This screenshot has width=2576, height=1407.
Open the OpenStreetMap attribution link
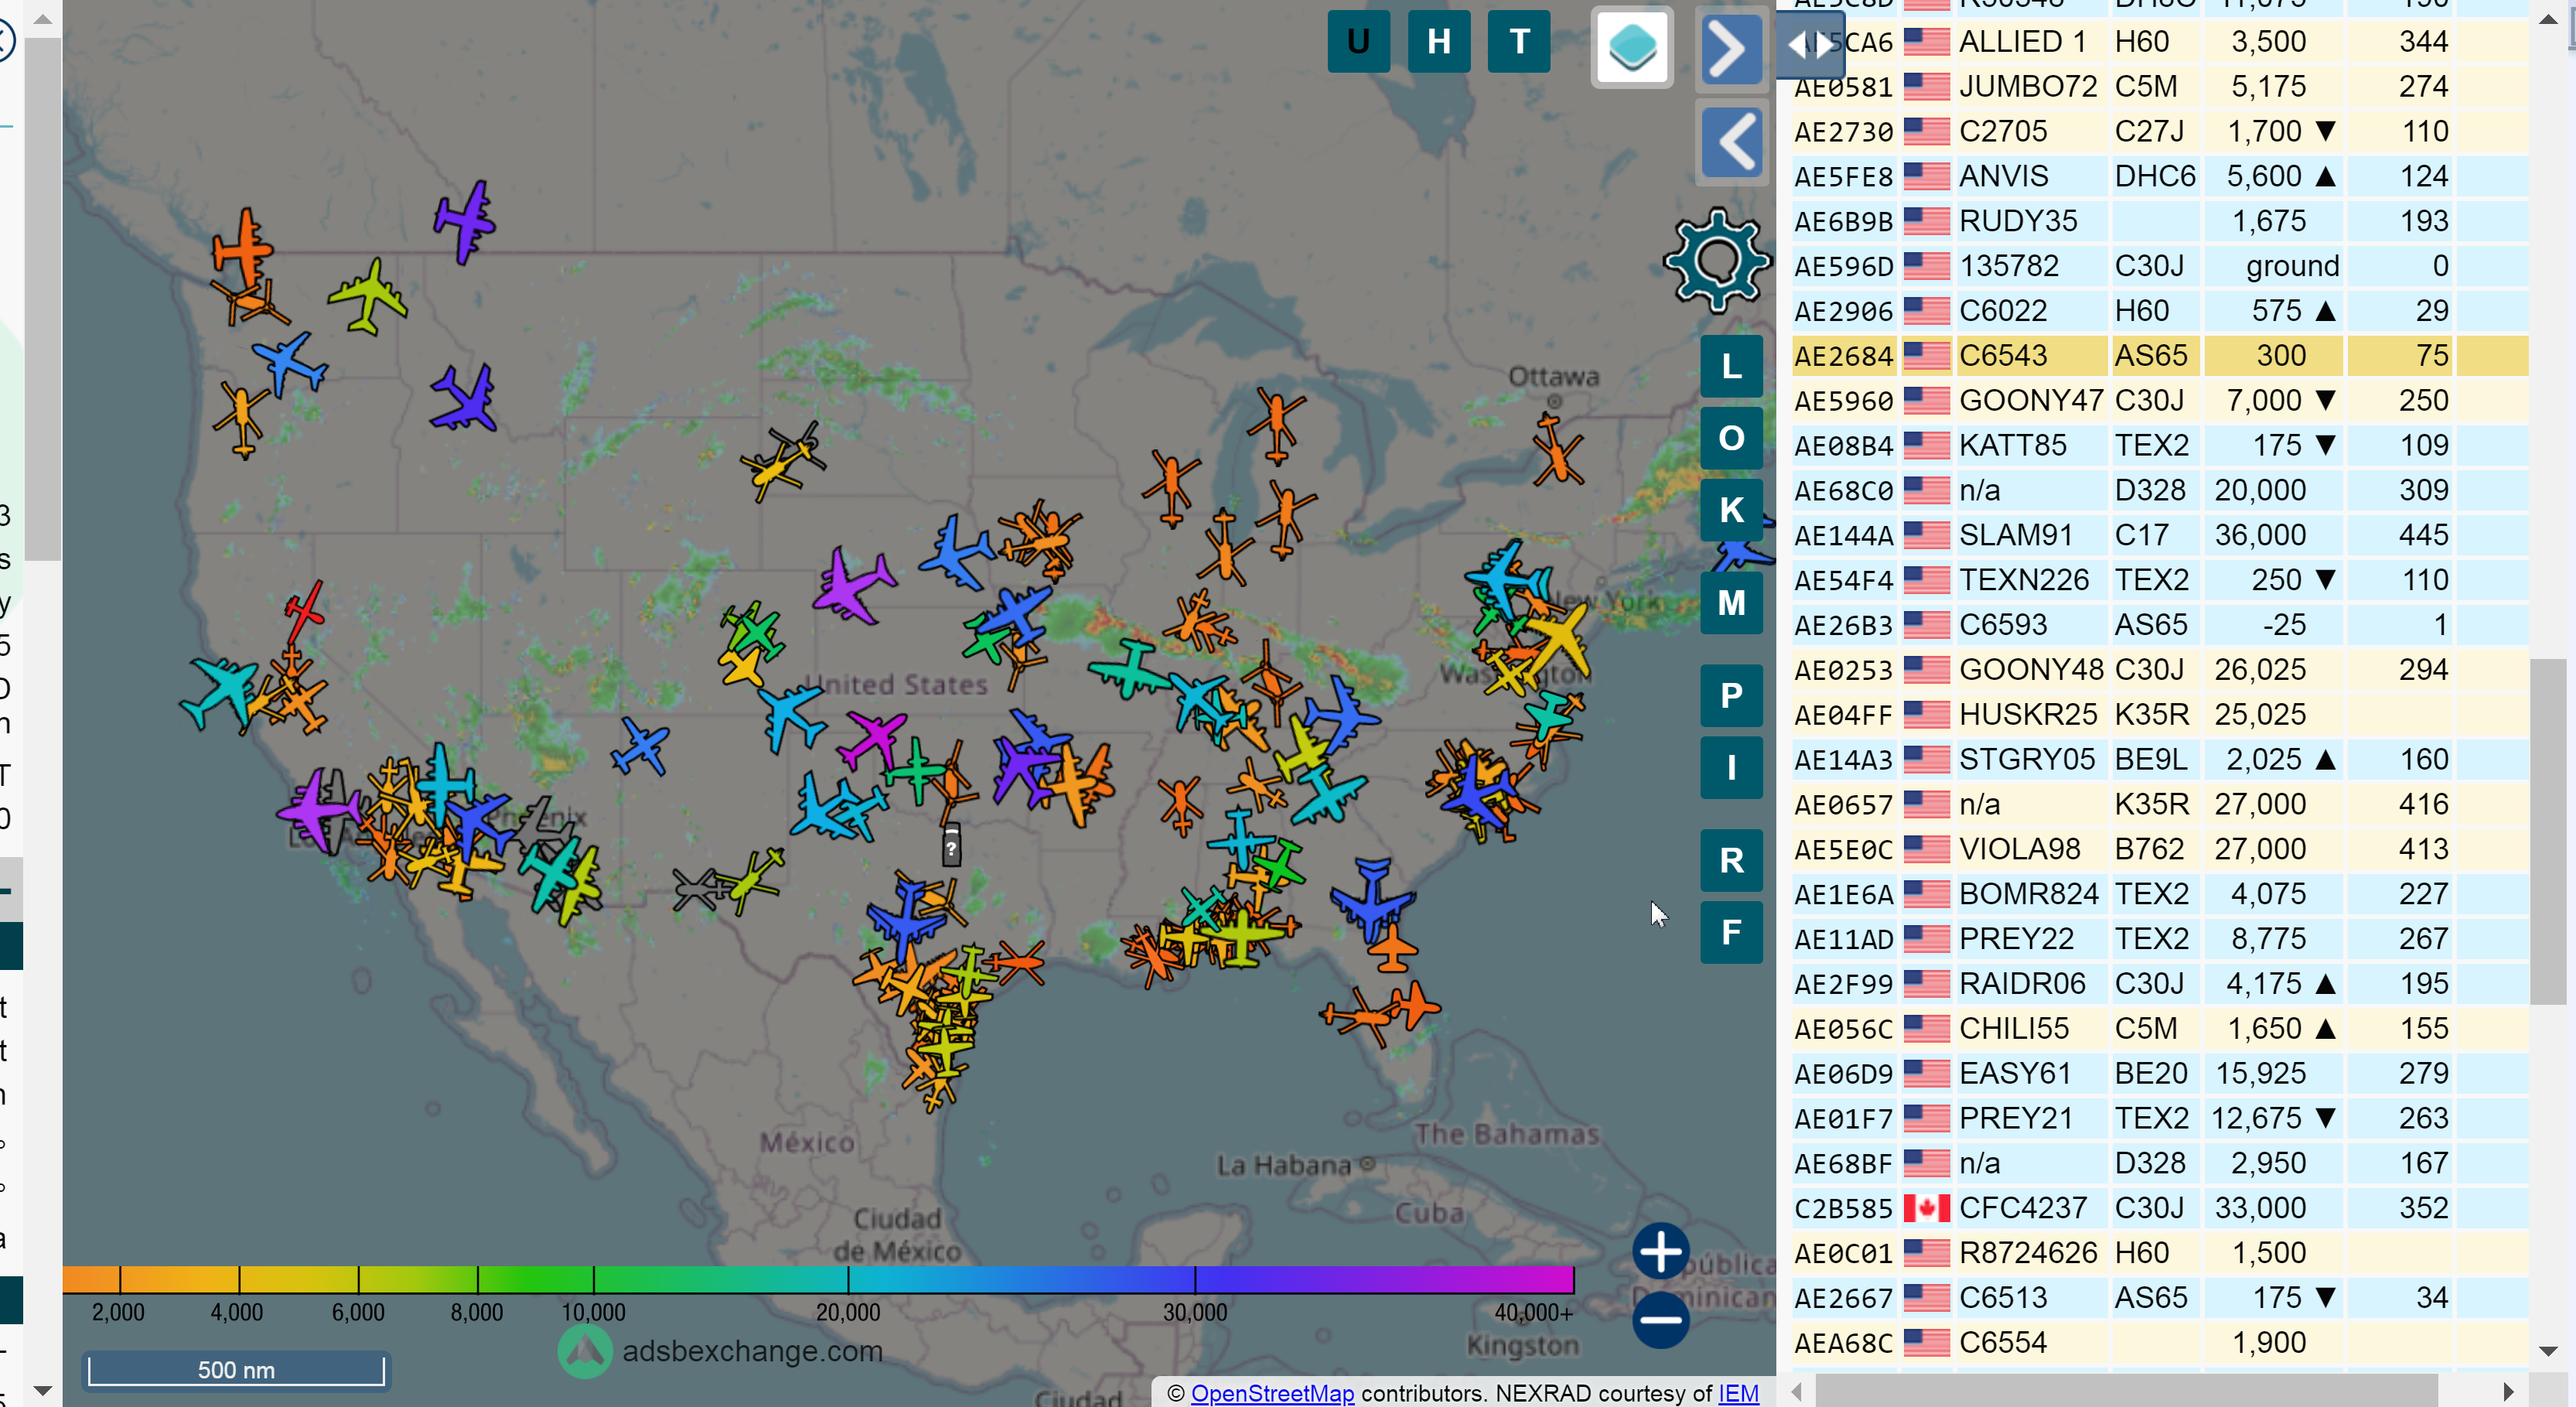click(x=1272, y=1393)
